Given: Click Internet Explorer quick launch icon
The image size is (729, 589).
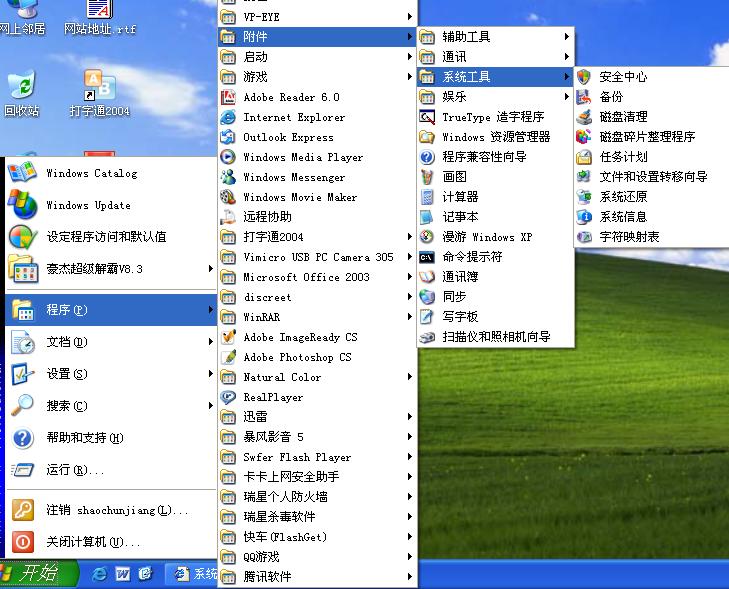Looking at the screenshot, I should click(x=99, y=575).
